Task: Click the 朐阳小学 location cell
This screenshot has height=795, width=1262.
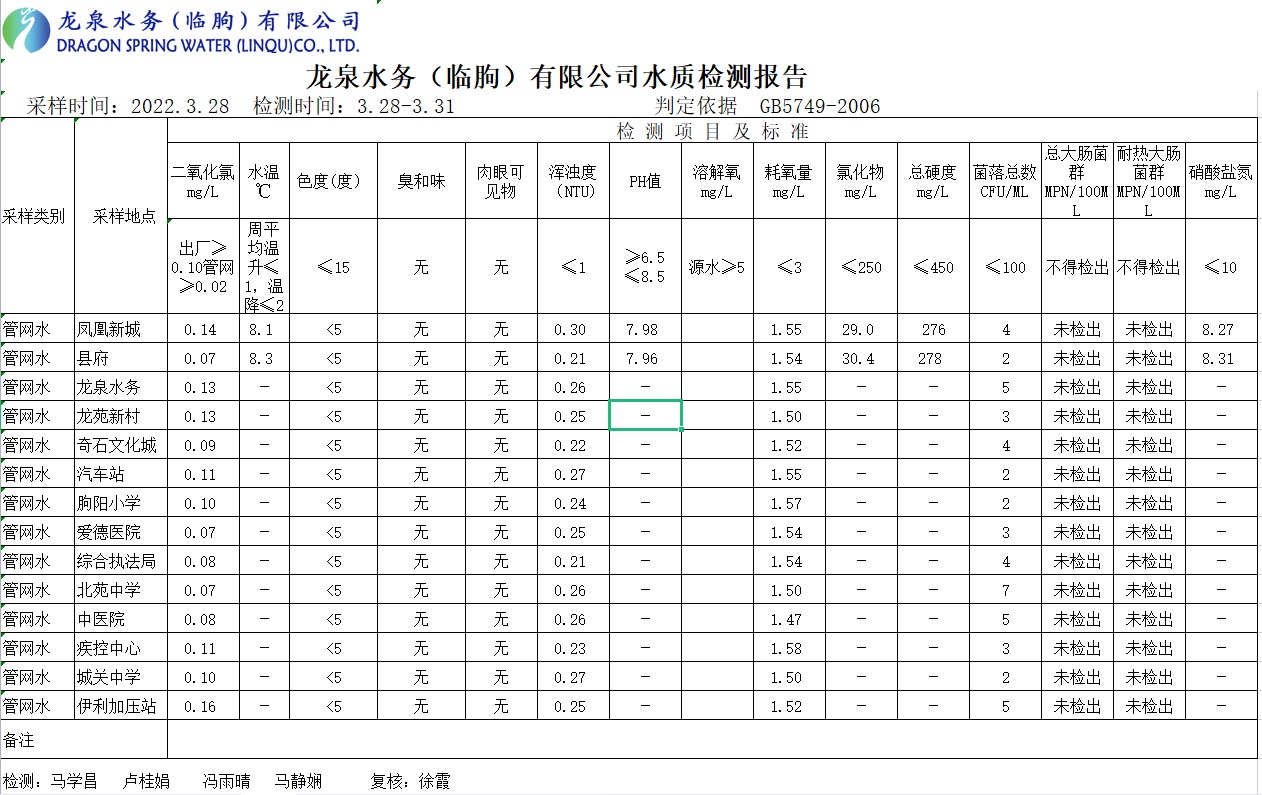Action: coord(121,503)
